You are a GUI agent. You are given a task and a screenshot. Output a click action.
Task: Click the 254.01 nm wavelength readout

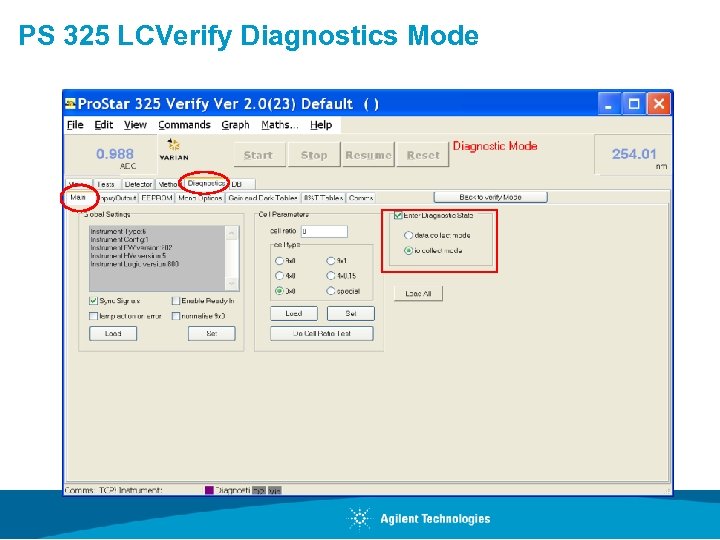(x=634, y=154)
